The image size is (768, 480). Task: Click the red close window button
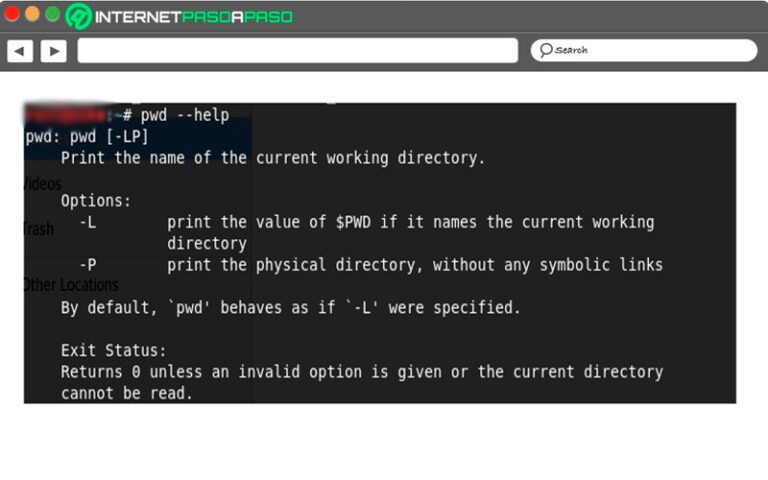click(x=12, y=14)
